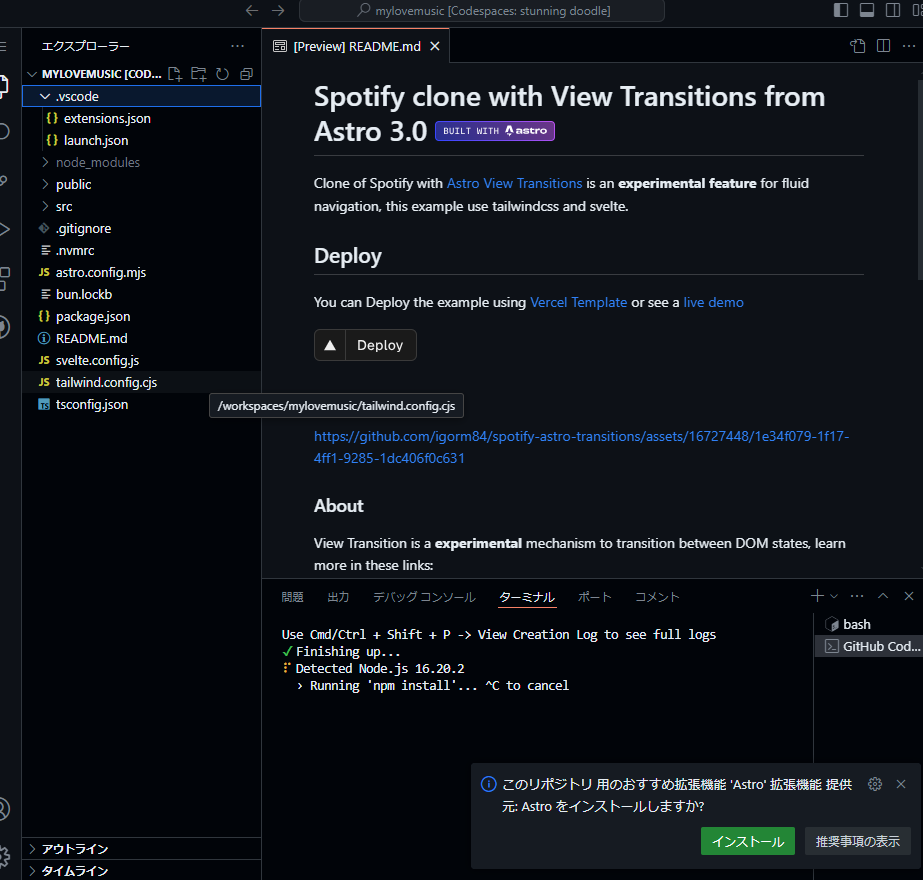Open the .gitignore file
923x880 pixels.
pos(141,228)
